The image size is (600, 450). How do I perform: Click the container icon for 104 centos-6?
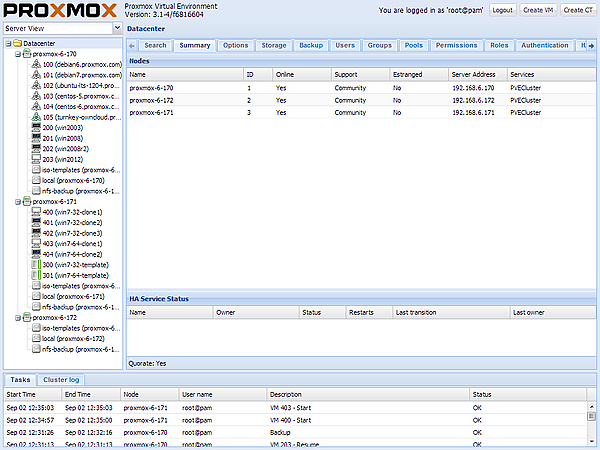tap(36, 106)
